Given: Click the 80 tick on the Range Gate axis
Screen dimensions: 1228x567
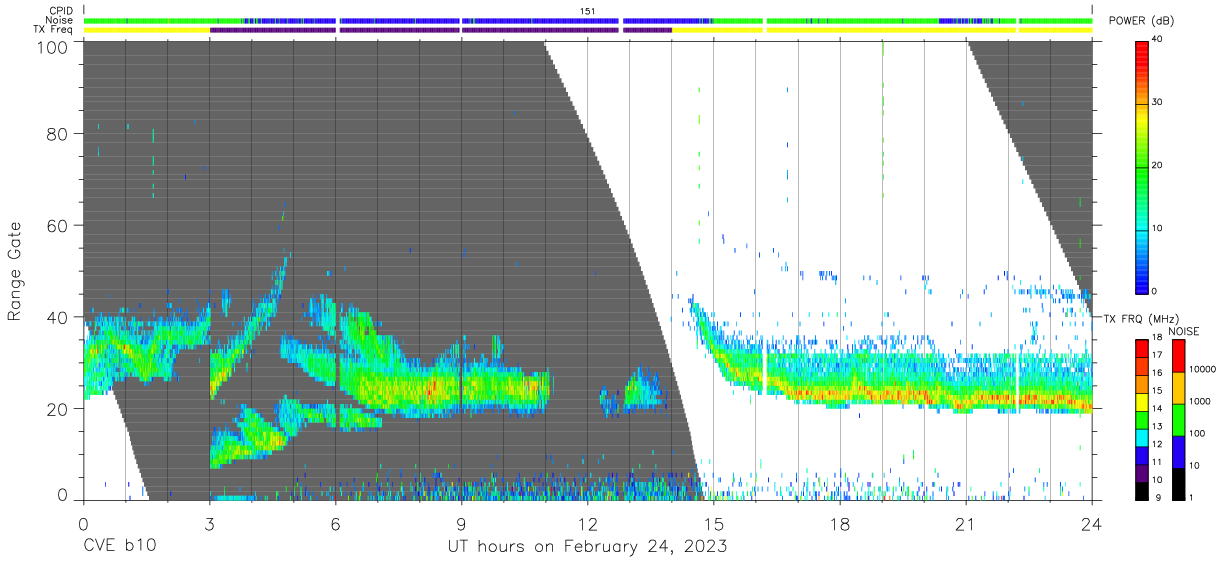Looking at the screenshot, I should [59, 134].
